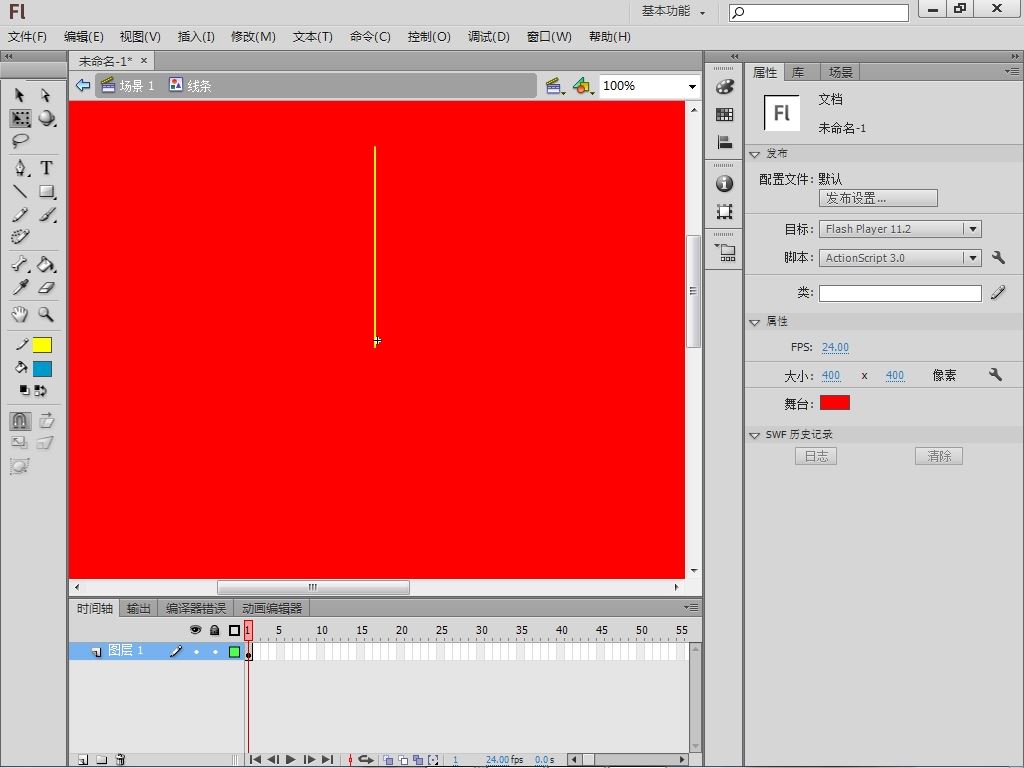Toggle outline display for all layers
Screen dimensions: 1024x768
tap(234, 630)
